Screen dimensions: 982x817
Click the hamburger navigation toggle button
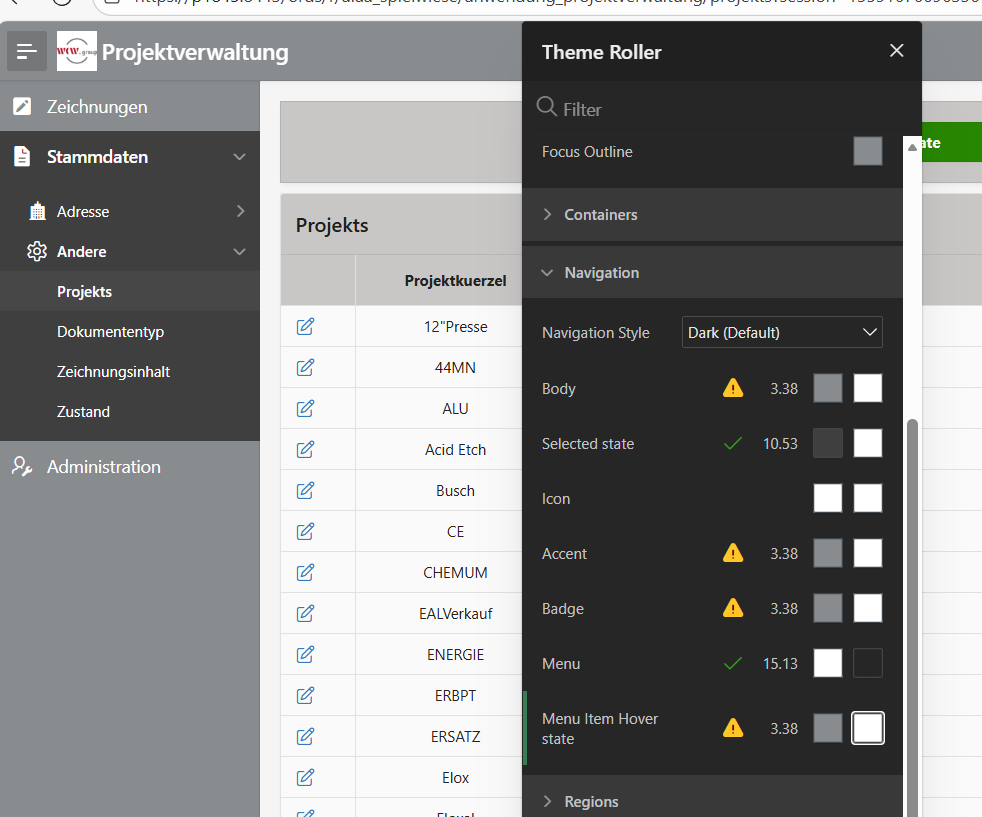(x=27, y=51)
